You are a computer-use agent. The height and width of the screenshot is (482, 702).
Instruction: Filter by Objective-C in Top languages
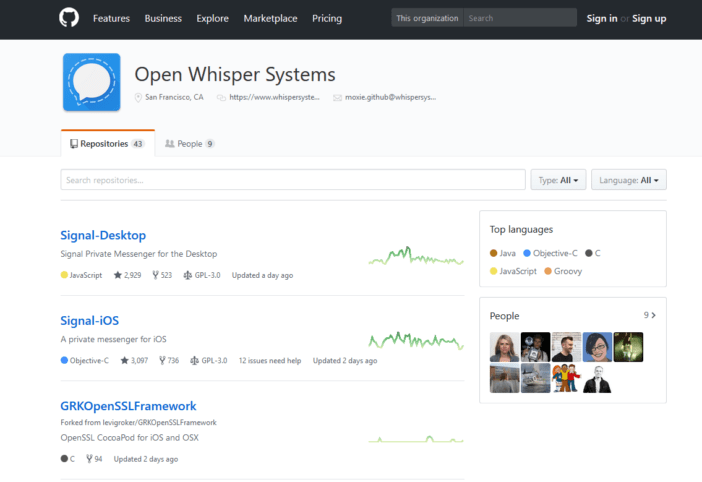(550, 253)
